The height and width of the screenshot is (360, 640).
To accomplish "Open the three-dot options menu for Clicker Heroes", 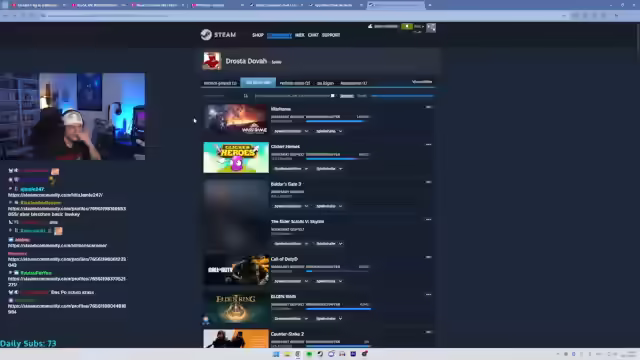I will pyautogui.click(x=428, y=144).
